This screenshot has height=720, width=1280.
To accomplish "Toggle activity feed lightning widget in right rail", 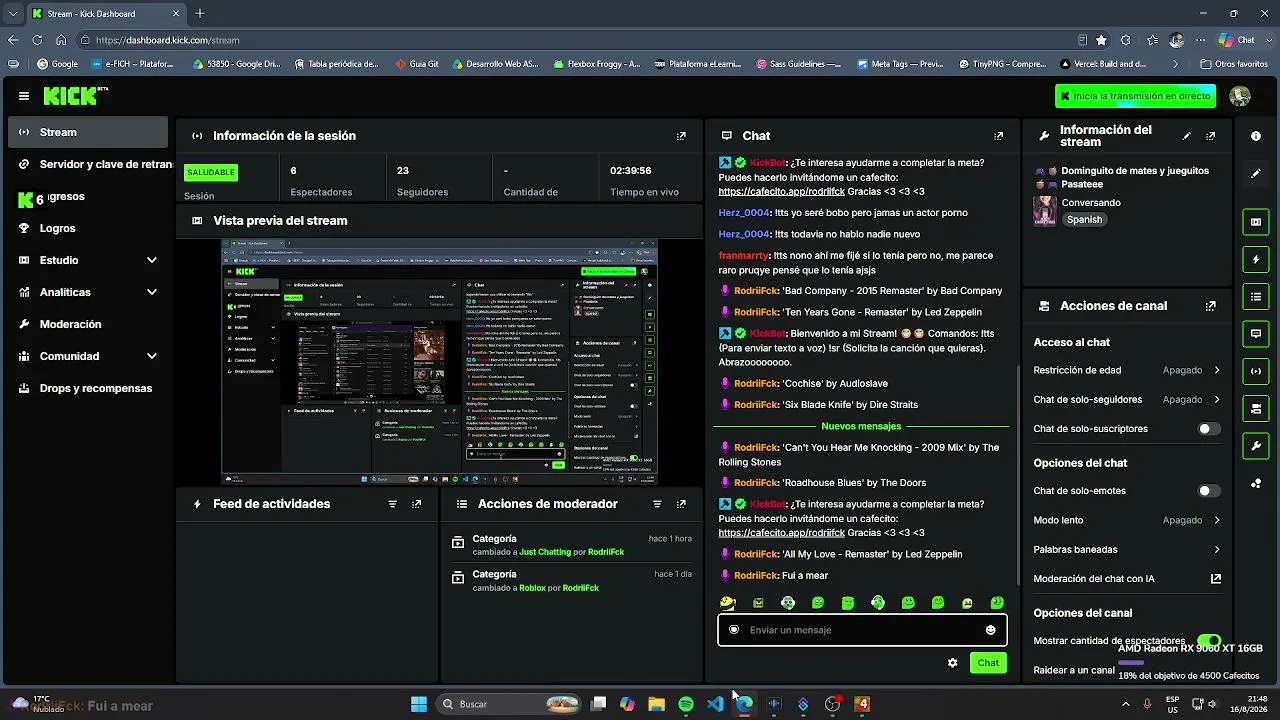I will (1256, 259).
